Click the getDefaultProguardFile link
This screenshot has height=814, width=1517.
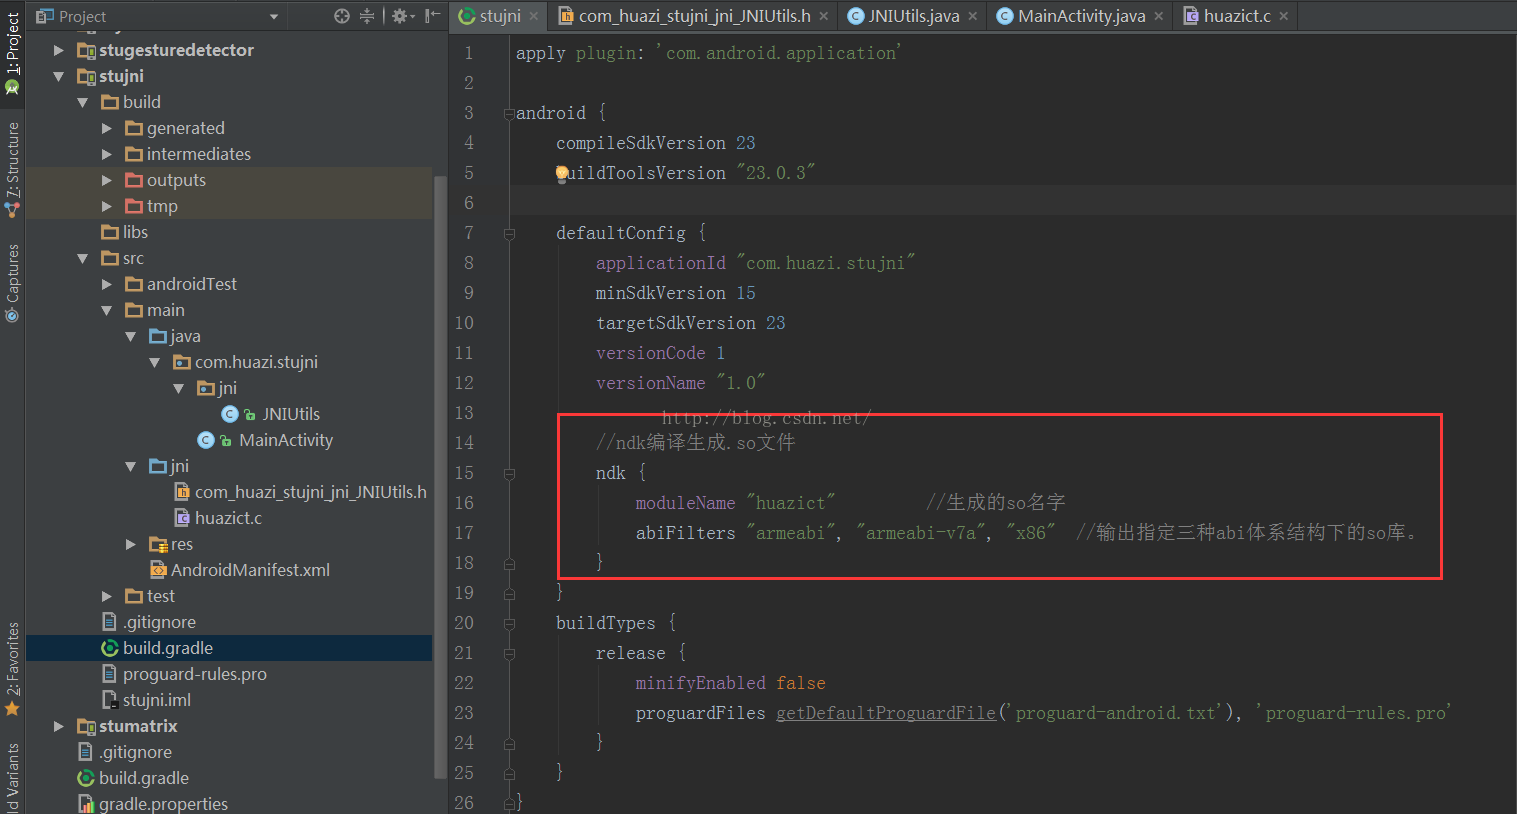pos(886,713)
